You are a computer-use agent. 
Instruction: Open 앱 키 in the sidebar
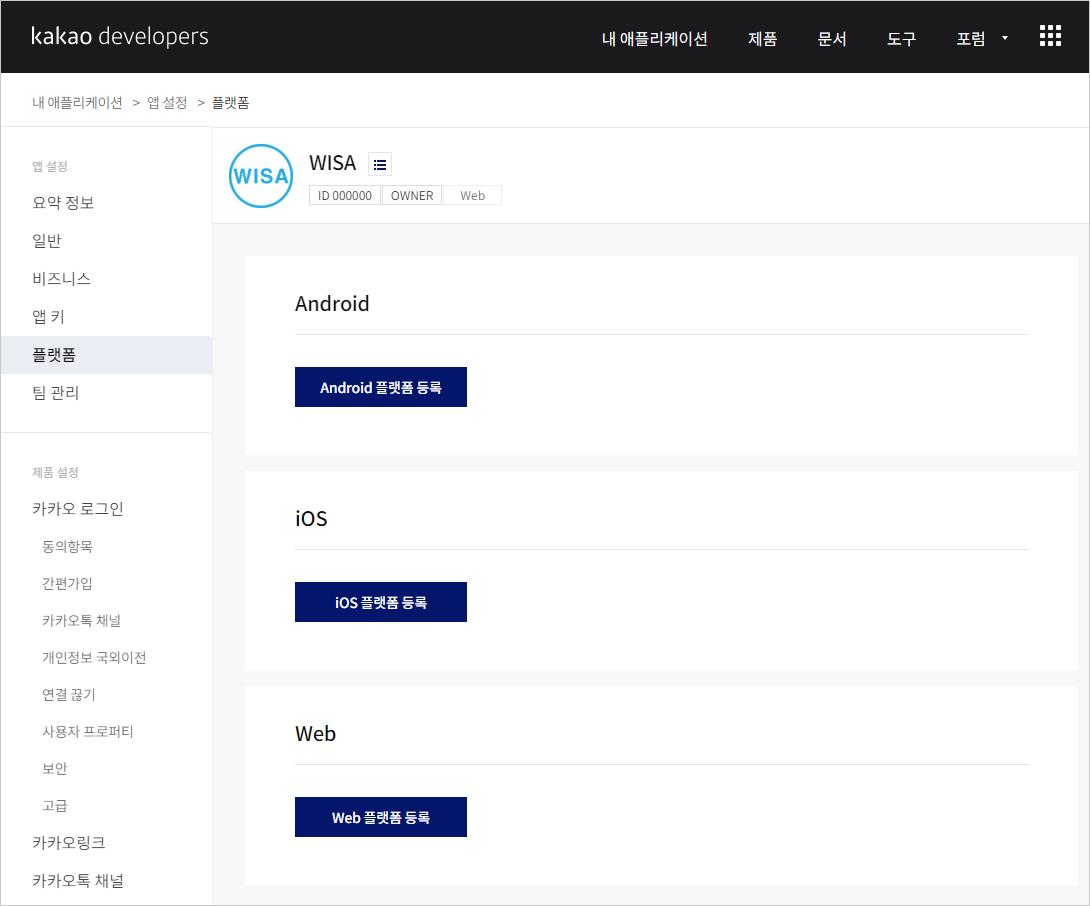click(x=48, y=317)
